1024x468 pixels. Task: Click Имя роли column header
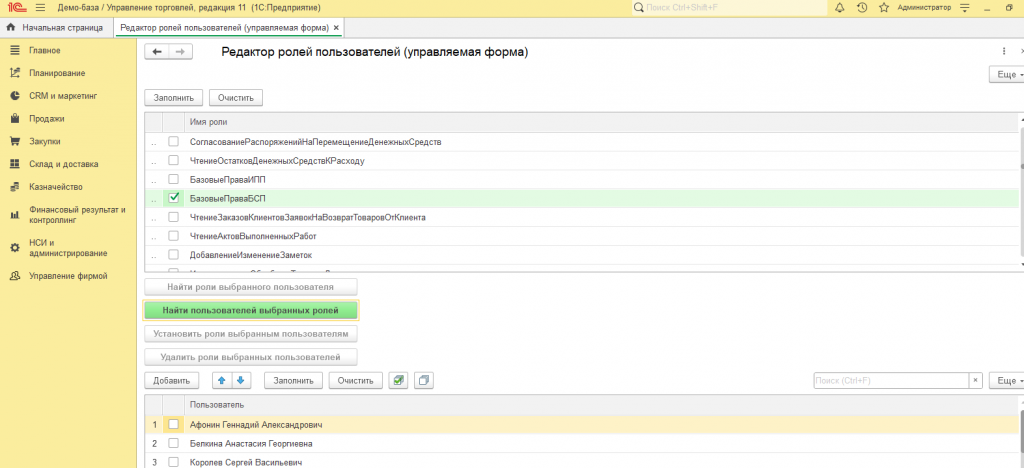pyautogui.click(x=601, y=123)
